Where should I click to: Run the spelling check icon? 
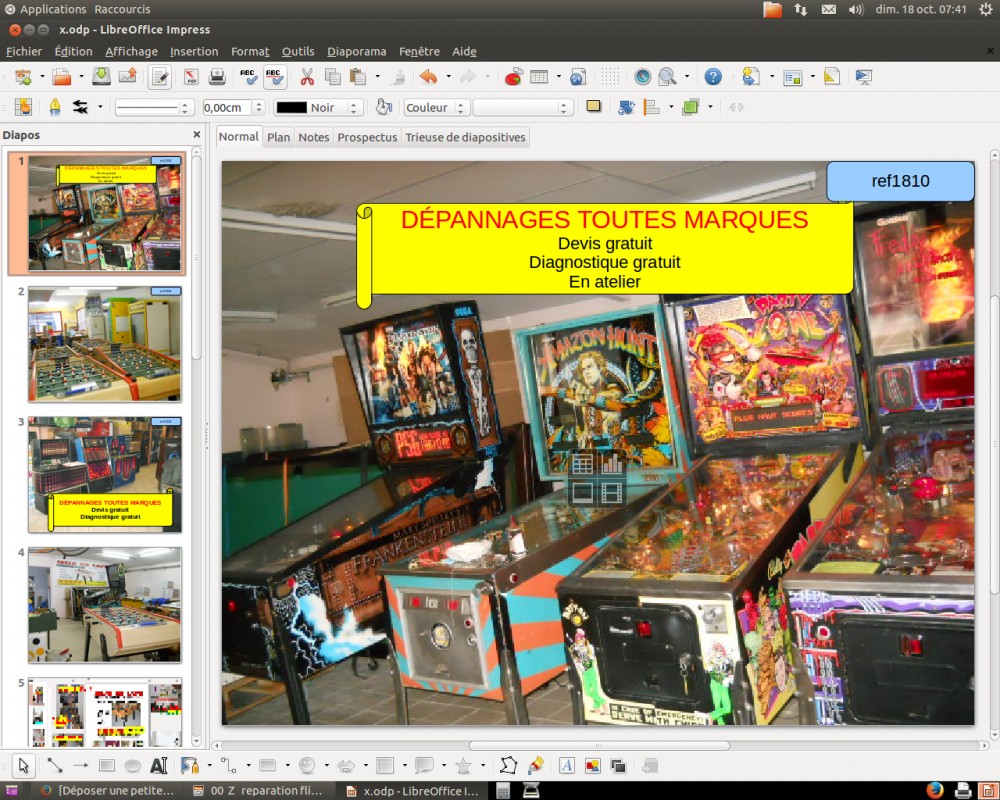249,77
